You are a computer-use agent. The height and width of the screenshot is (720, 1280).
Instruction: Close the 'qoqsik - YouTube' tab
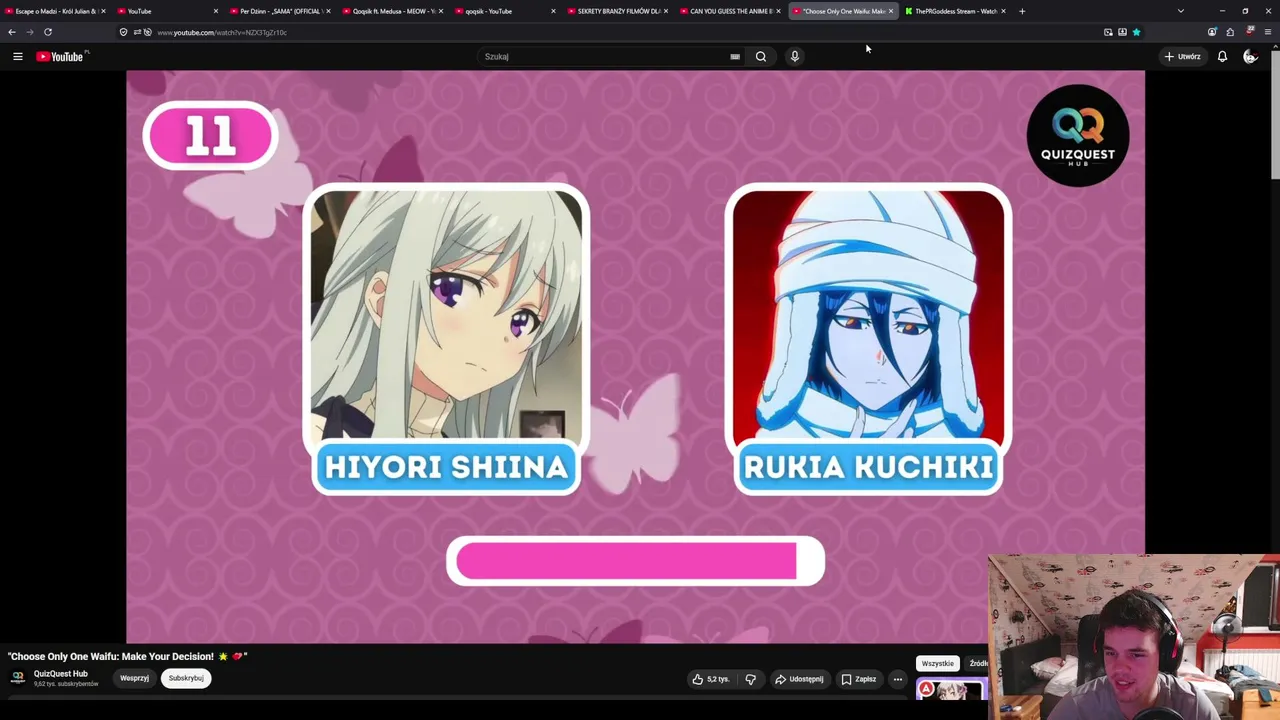(553, 11)
